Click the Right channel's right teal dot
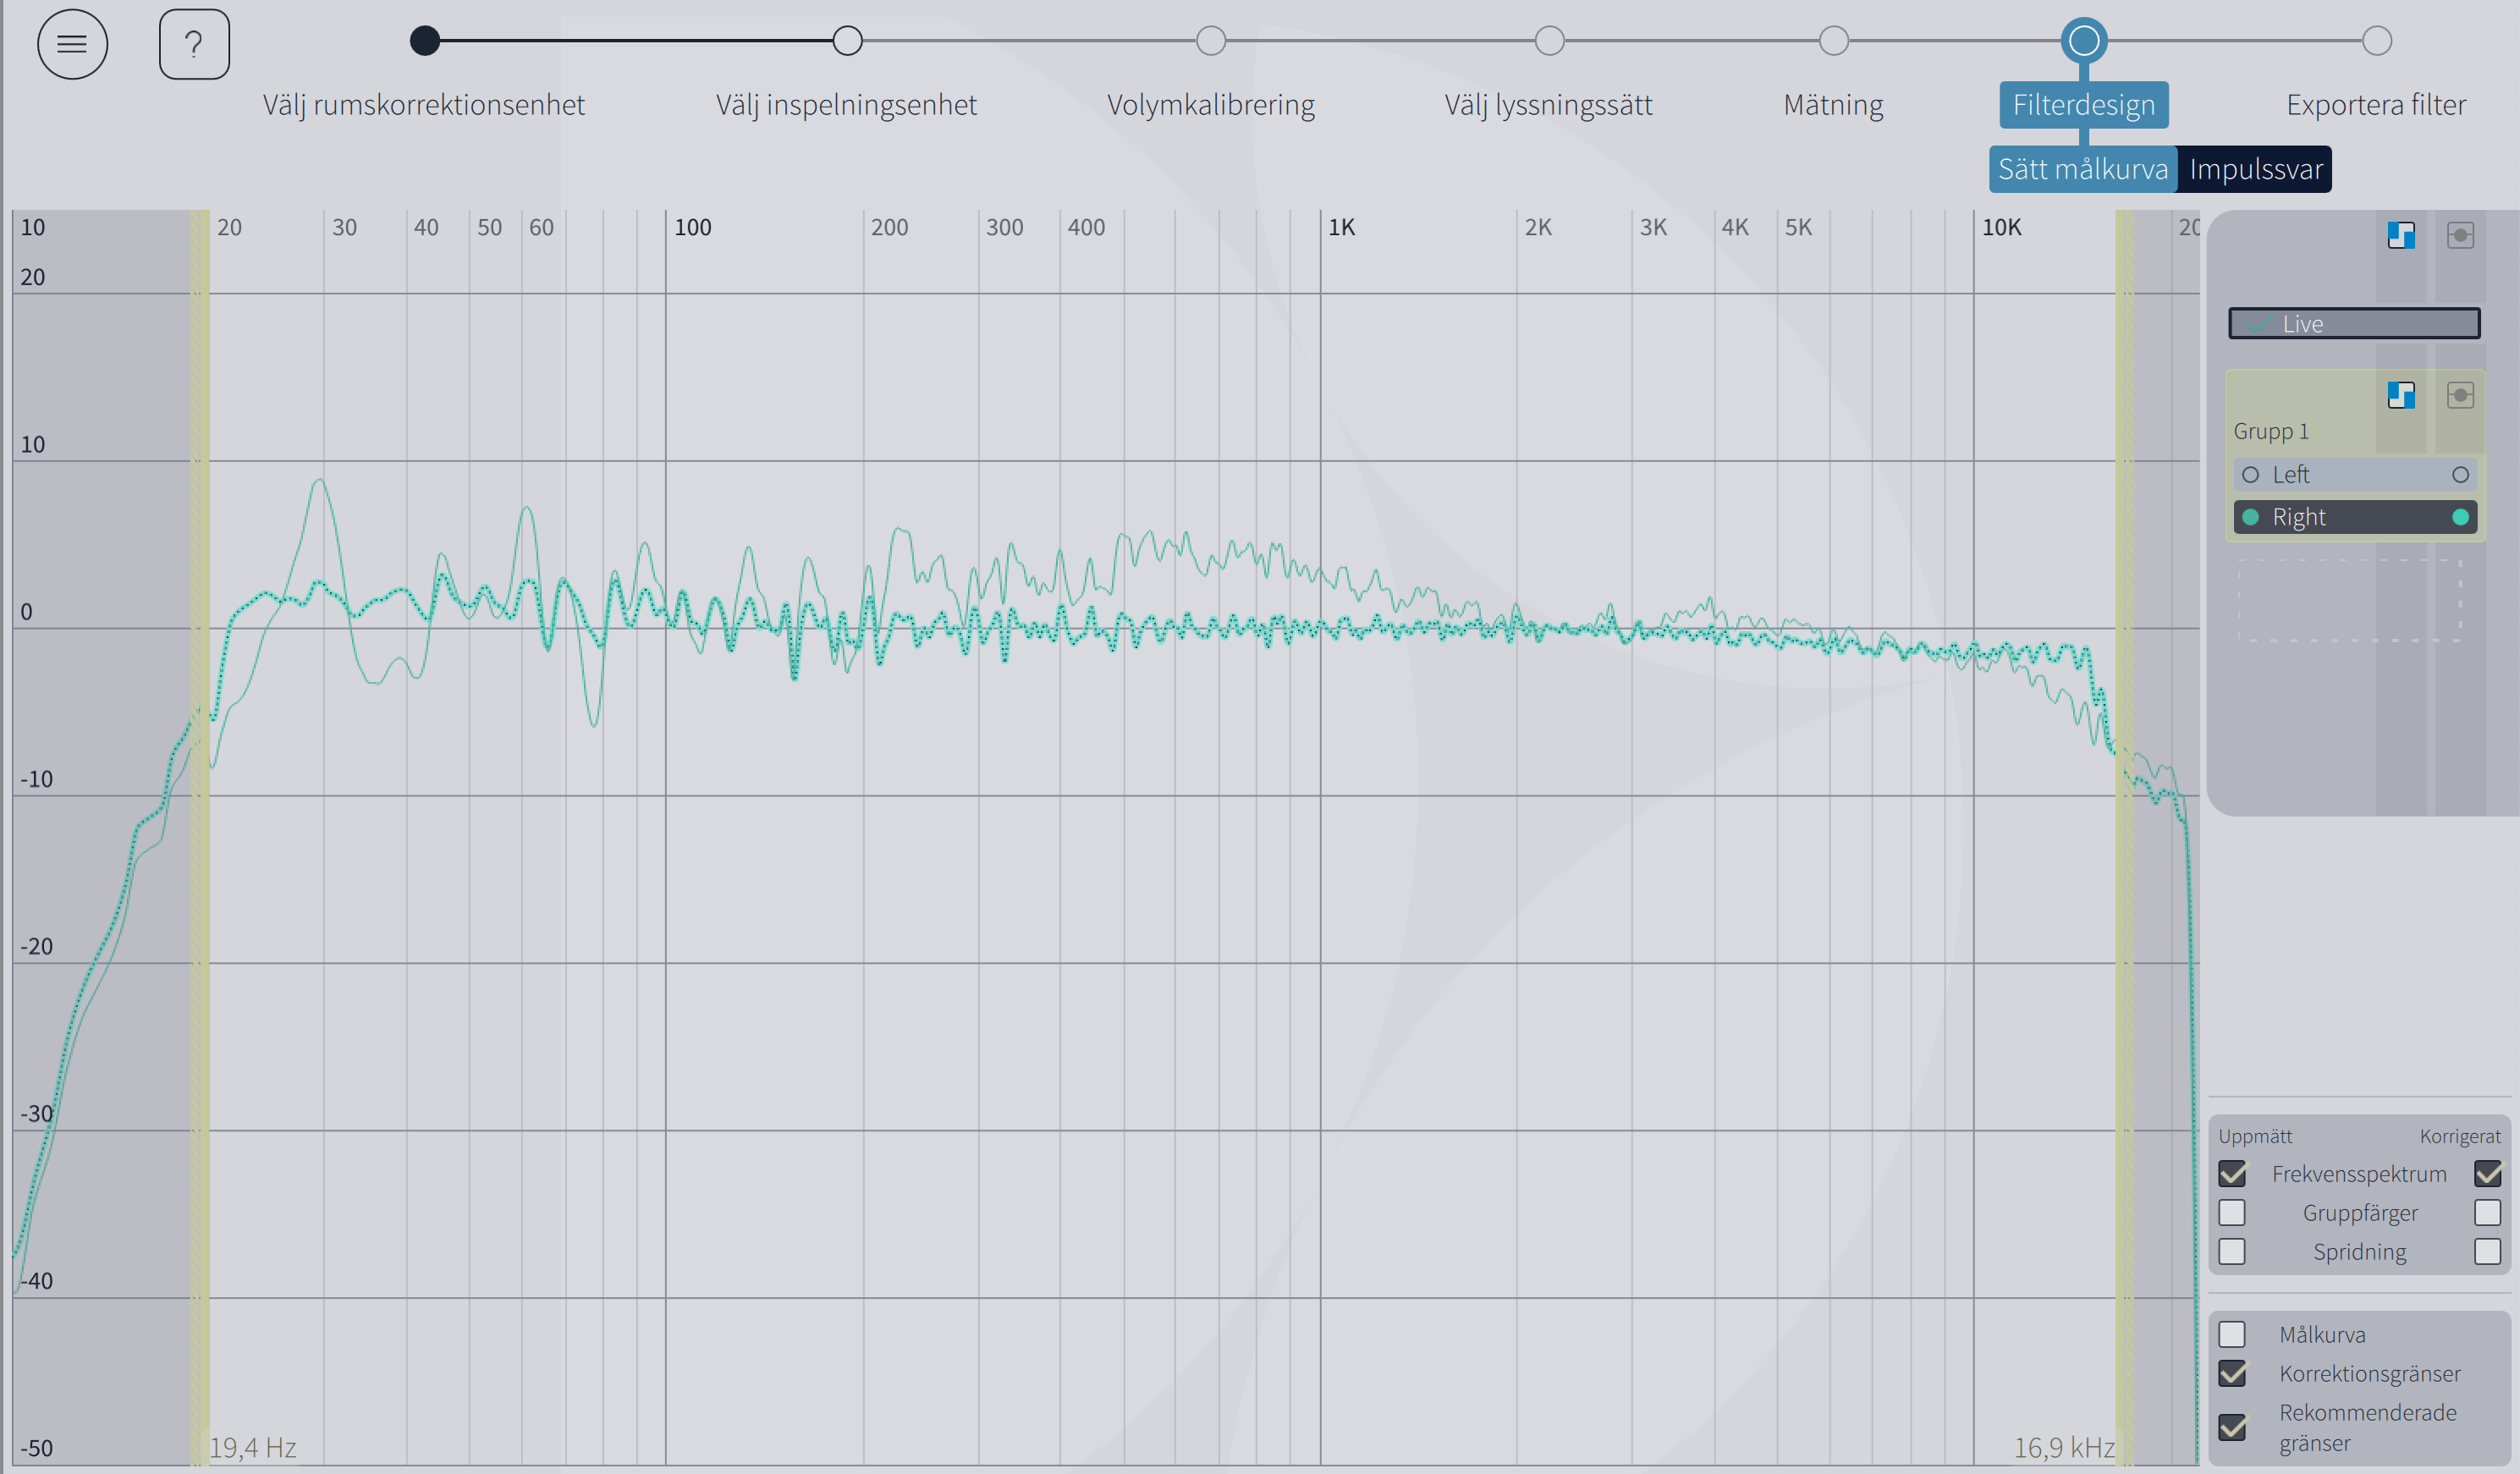The height and width of the screenshot is (1474, 2520). tap(2460, 517)
